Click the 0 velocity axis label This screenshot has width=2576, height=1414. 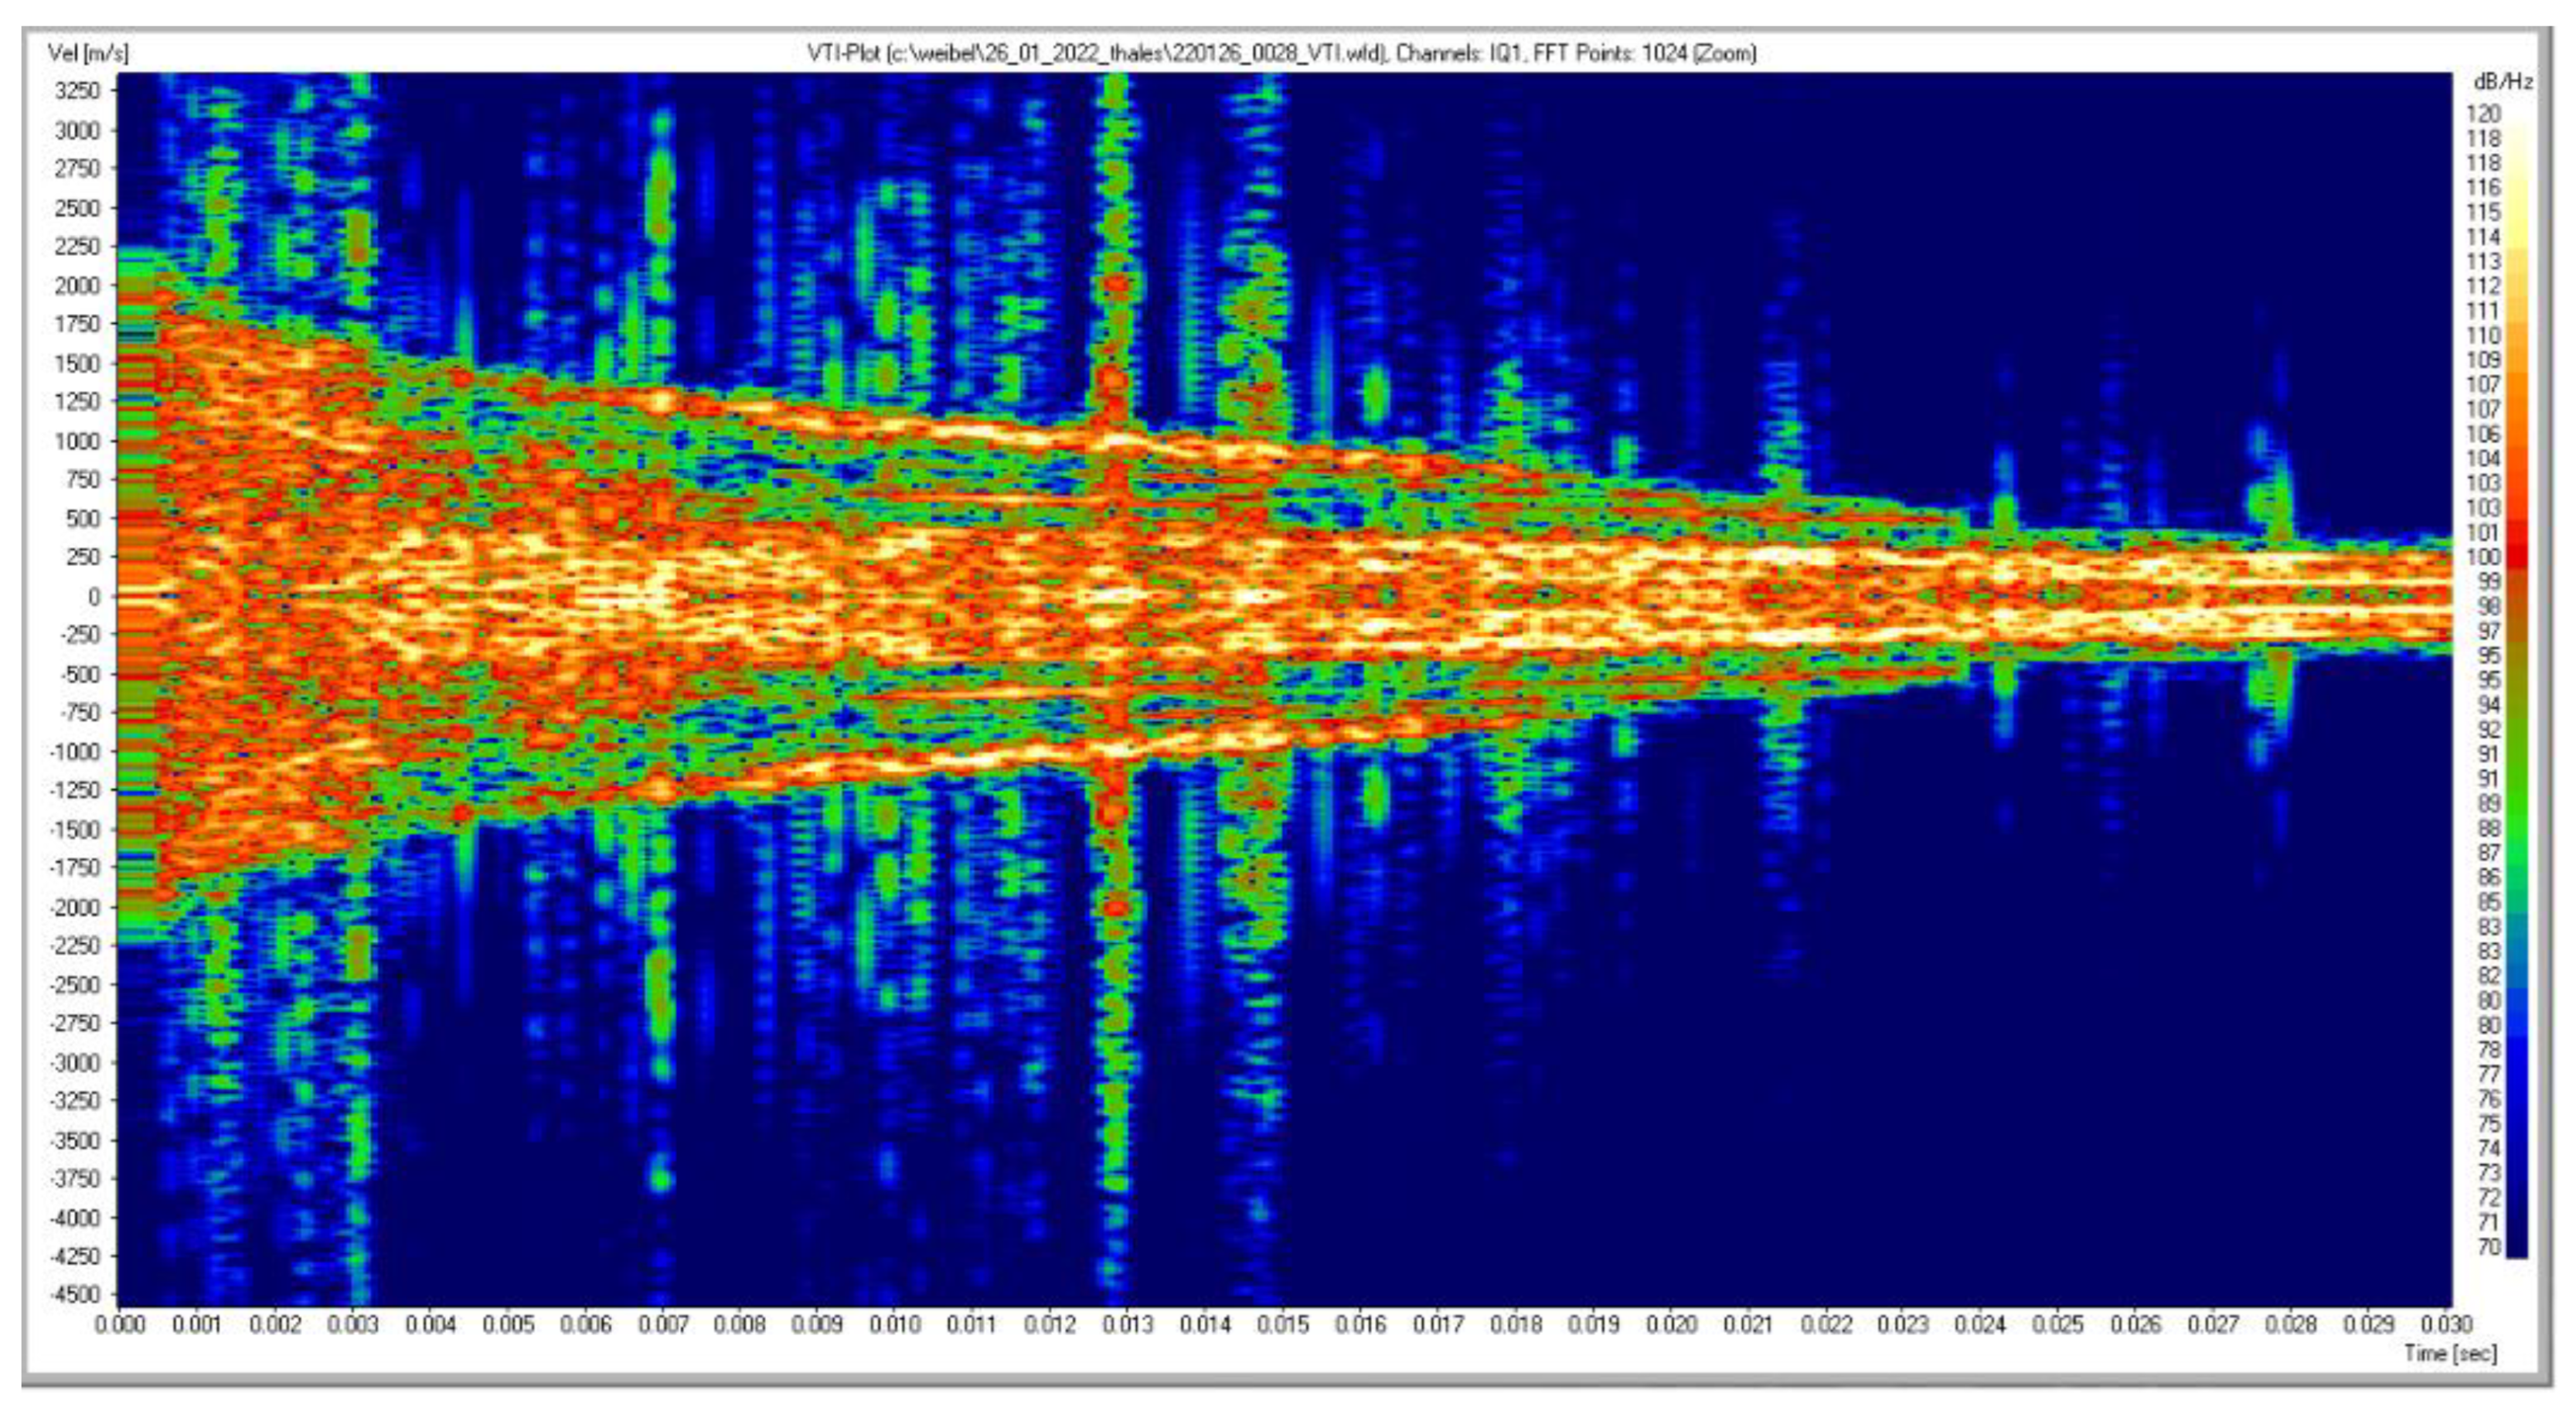[94, 597]
